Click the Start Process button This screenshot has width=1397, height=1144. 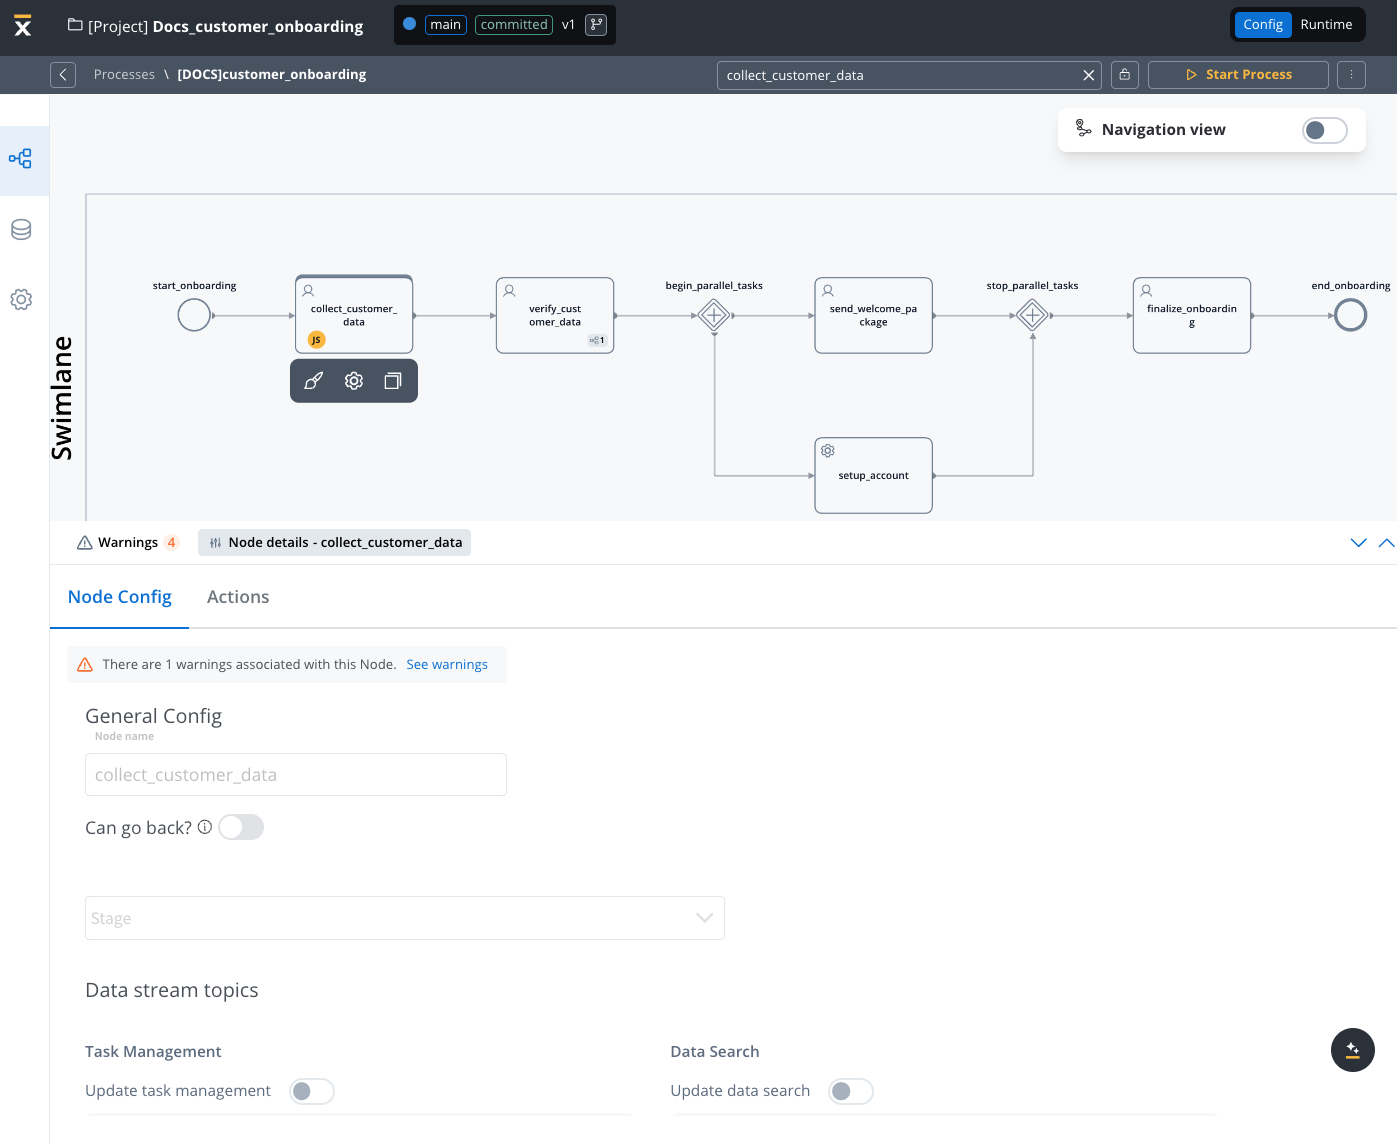click(1238, 75)
